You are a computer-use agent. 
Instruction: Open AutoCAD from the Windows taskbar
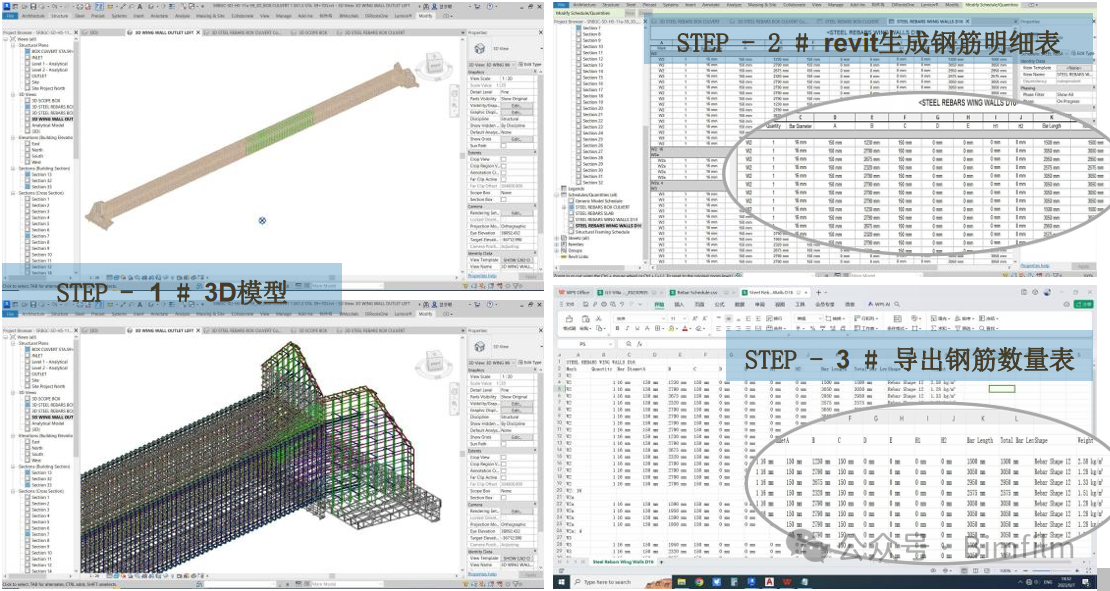point(769,582)
